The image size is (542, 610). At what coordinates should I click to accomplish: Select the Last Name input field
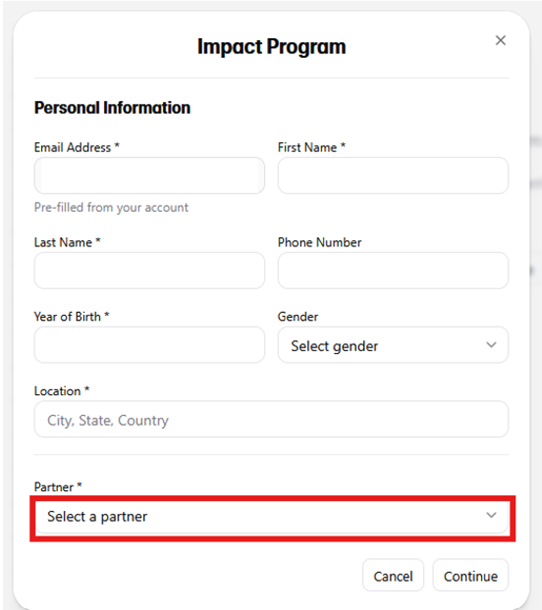[x=149, y=270]
